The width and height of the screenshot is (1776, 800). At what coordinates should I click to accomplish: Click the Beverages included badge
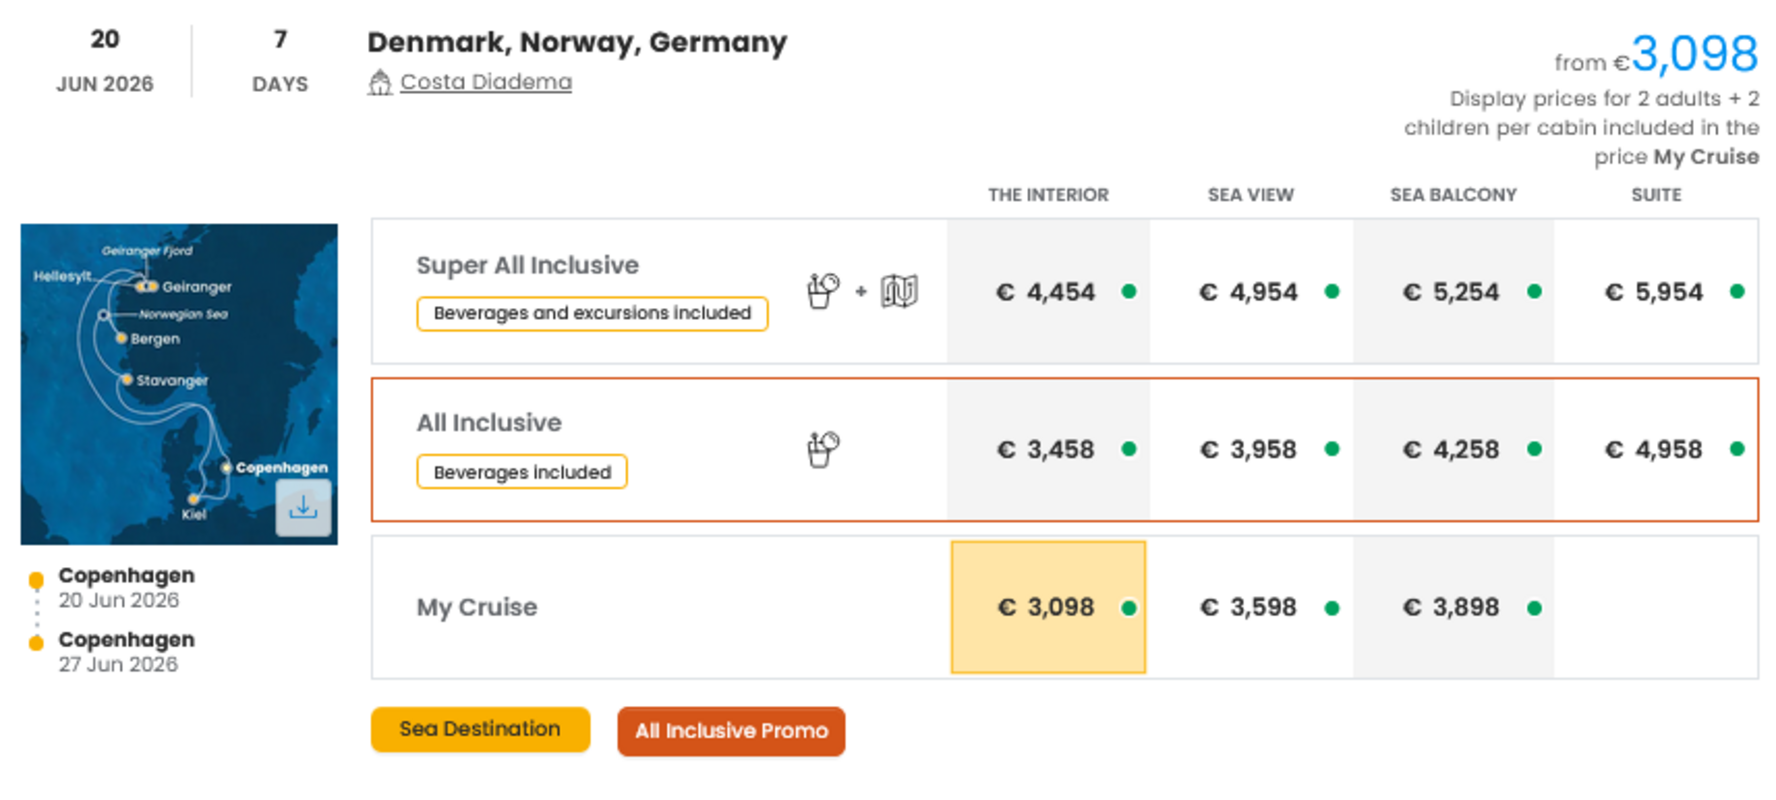click(x=522, y=472)
